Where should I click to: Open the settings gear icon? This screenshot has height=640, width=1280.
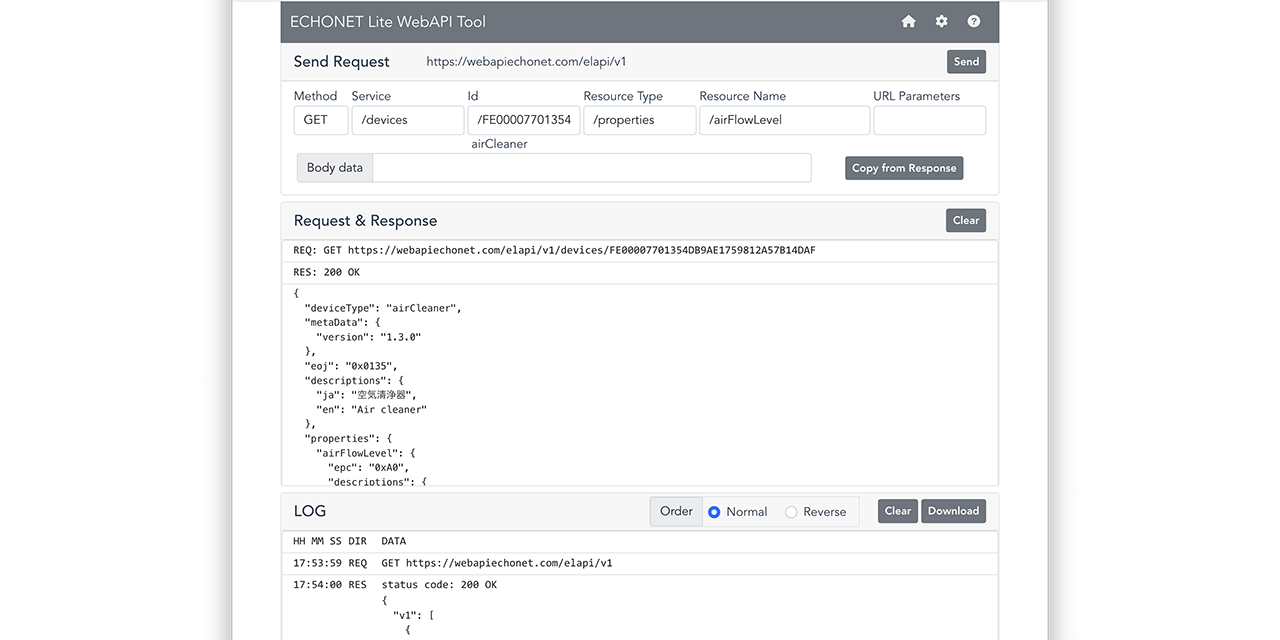pos(941,21)
